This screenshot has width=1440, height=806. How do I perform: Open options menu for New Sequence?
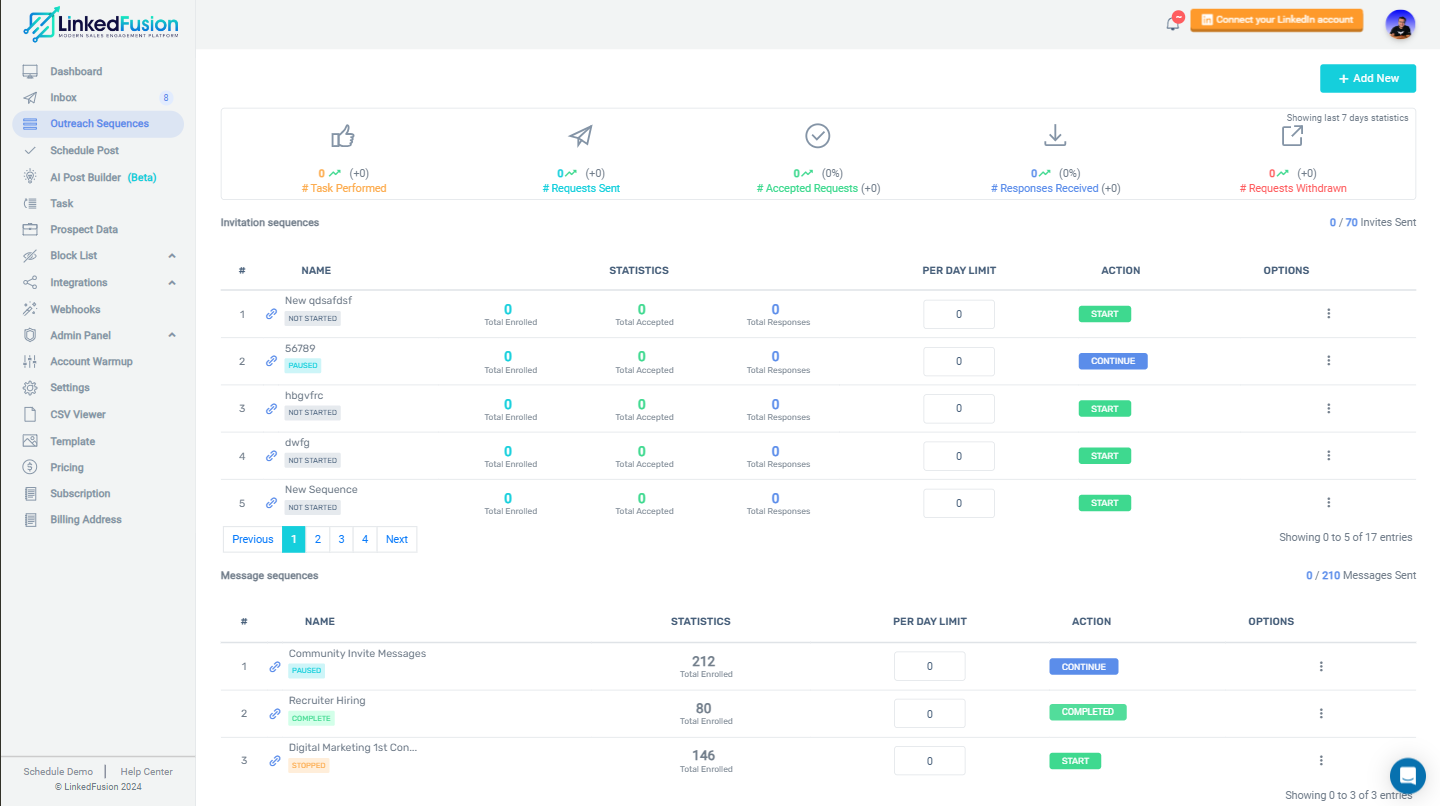(1329, 503)
